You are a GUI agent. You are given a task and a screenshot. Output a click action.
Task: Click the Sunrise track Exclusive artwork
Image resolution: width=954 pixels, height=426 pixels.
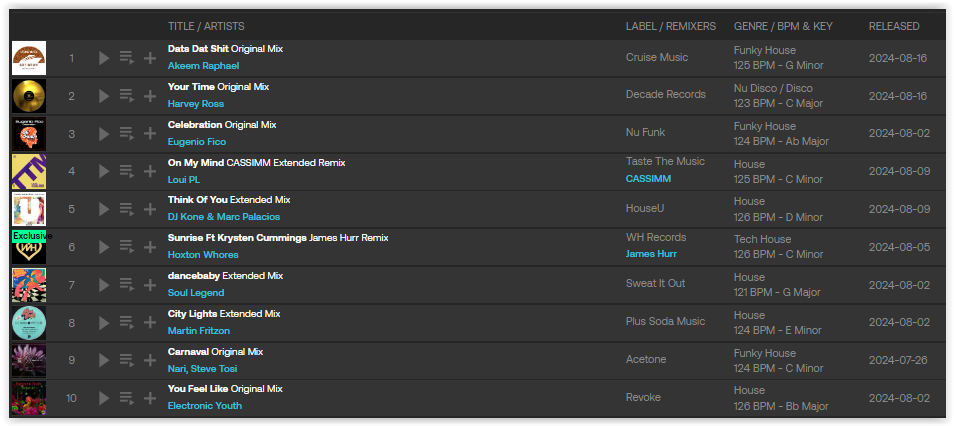29,246
